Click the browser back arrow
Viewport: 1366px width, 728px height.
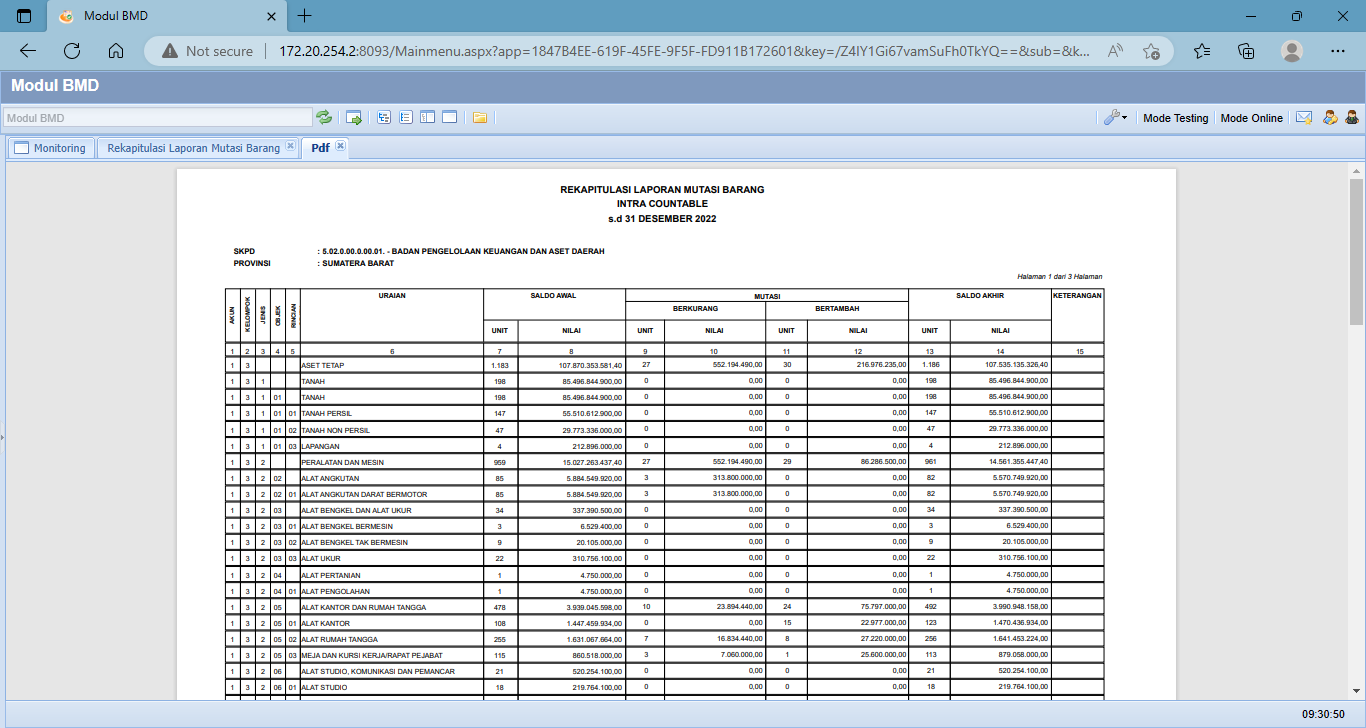click(x=28, y=51)
